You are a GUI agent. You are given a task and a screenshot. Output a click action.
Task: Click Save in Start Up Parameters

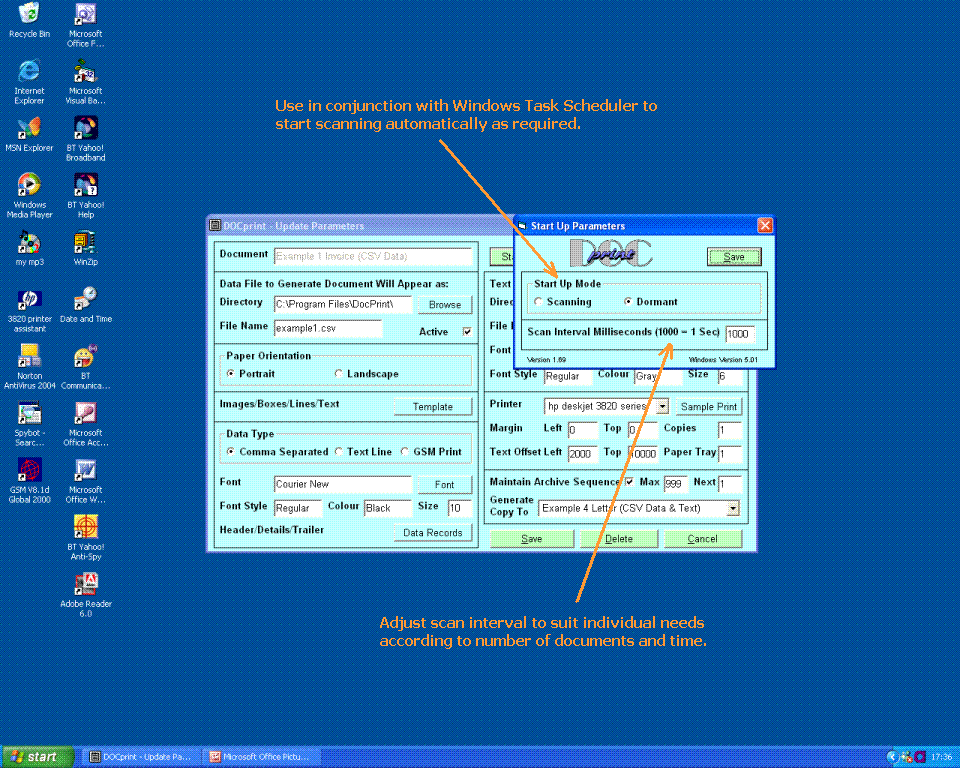coord(734,257)
